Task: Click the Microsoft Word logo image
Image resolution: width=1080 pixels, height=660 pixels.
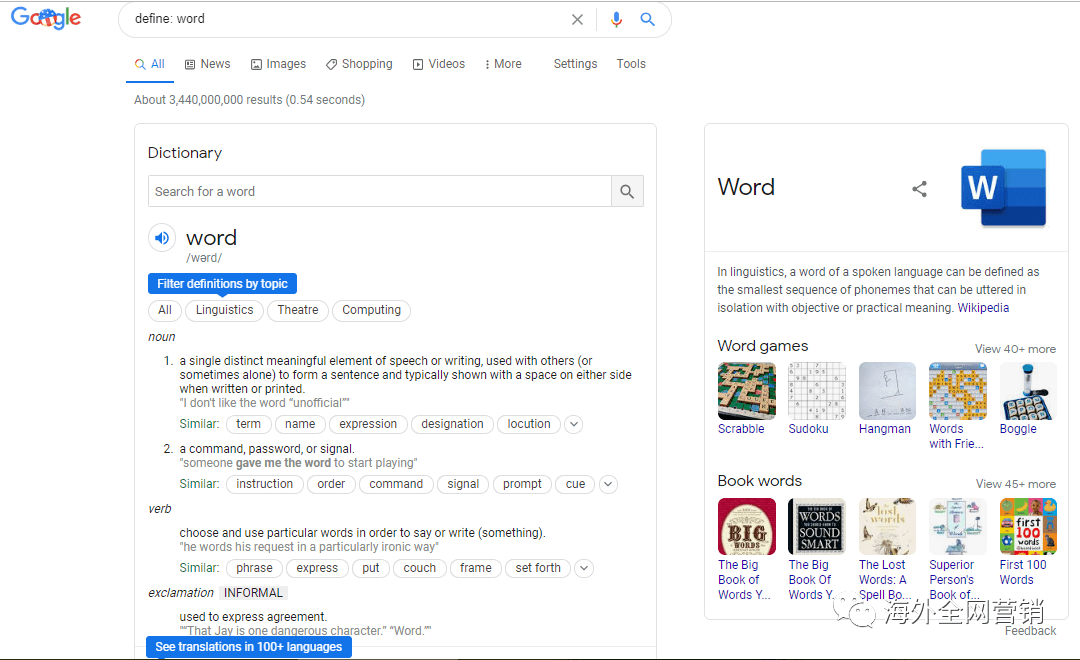Action: 1003,188
